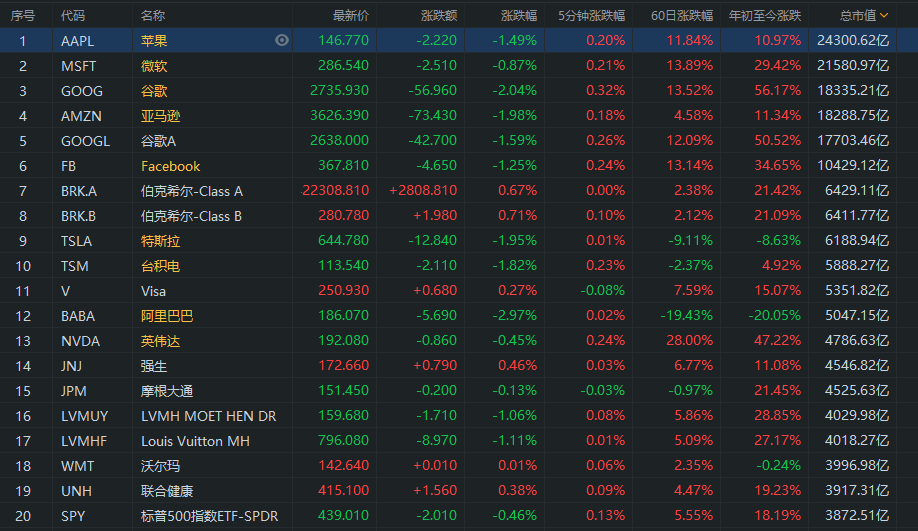Select stock code UNH
The height and width of the screenshot is (531, 918).
[x=76, y=491]
